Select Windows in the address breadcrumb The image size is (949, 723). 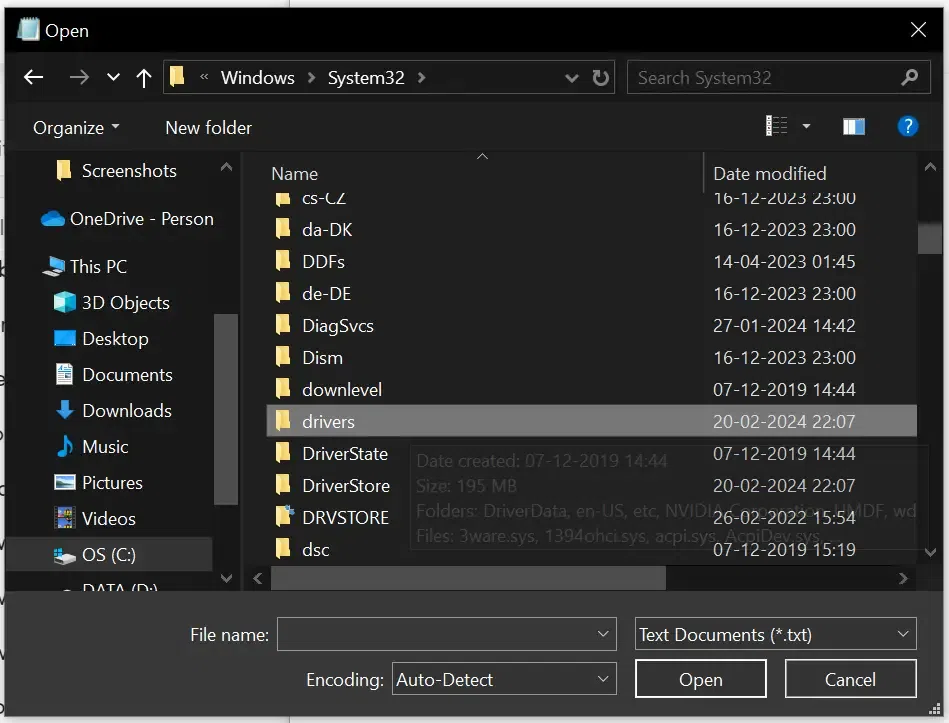(257, 77)
